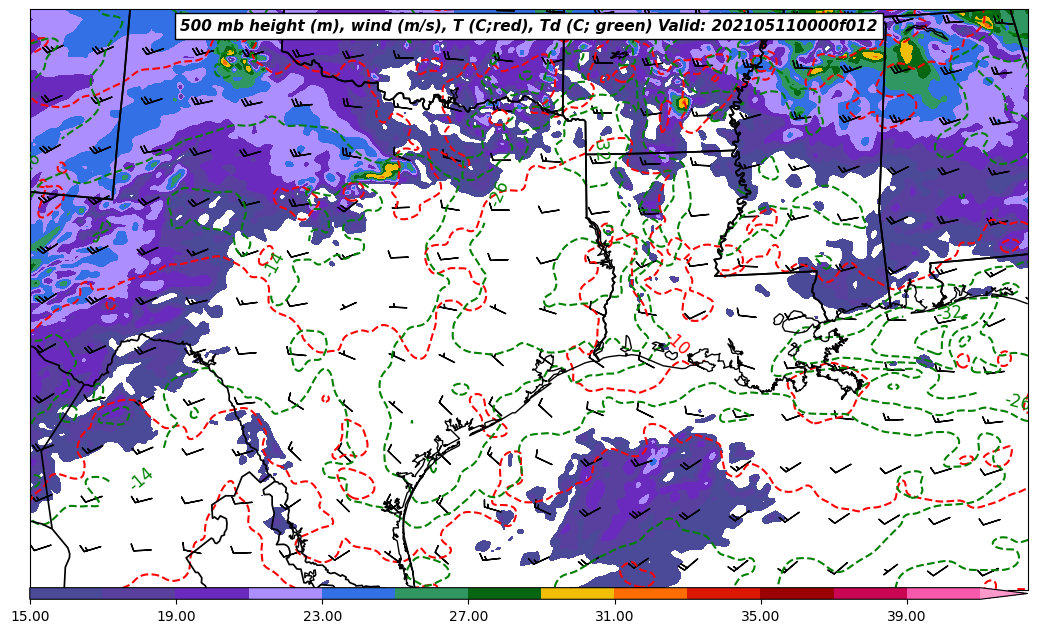Click the 31.00 colorbar tick label
The height and width of the screenshot is (633, 1037).
point(614,616)
